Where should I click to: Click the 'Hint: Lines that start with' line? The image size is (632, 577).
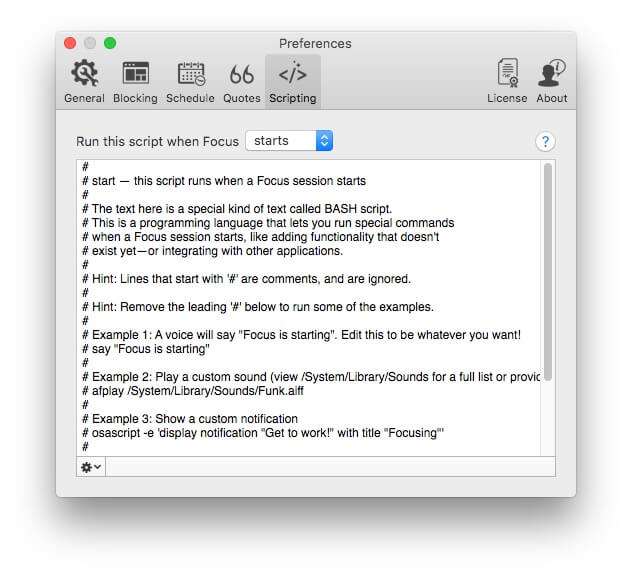(246, 279)
